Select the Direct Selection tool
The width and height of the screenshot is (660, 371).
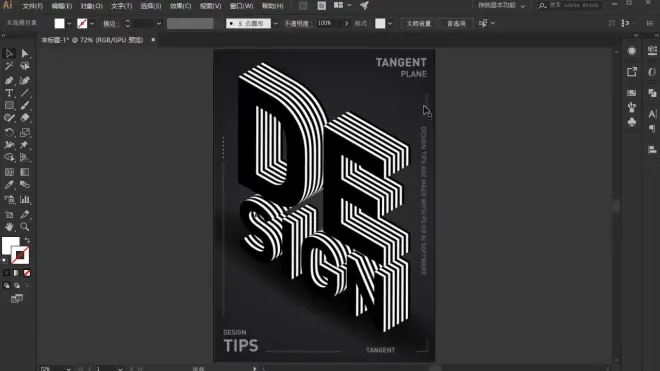point(25,53)
